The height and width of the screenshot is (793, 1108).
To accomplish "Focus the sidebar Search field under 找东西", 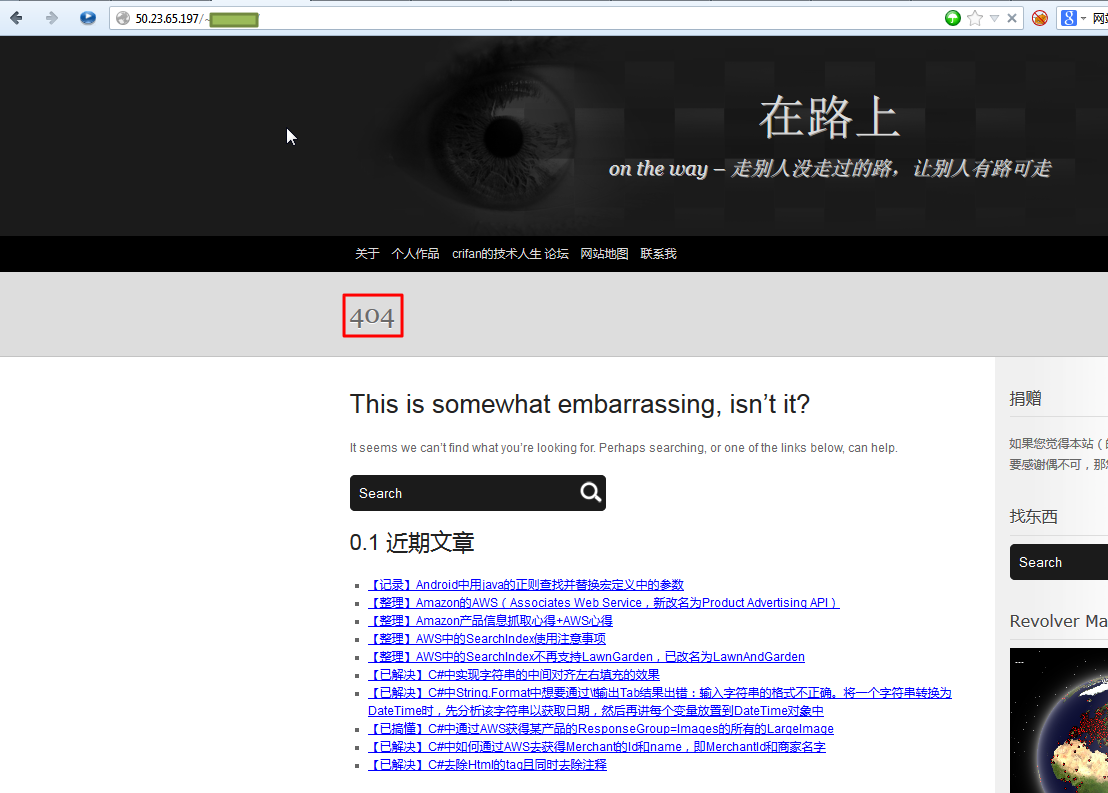I will click(x=1059, y=562).
